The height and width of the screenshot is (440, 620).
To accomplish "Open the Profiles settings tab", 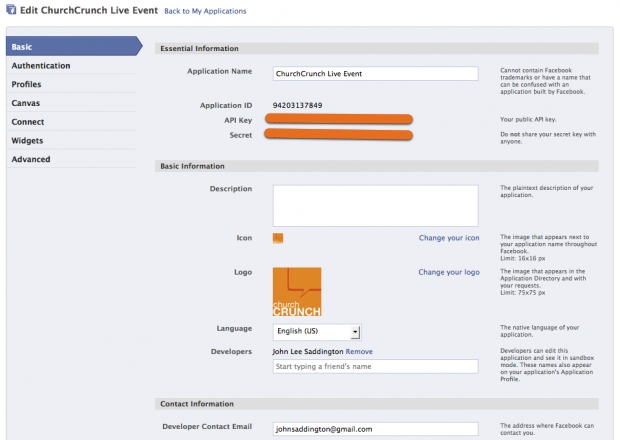I will 71,84.
